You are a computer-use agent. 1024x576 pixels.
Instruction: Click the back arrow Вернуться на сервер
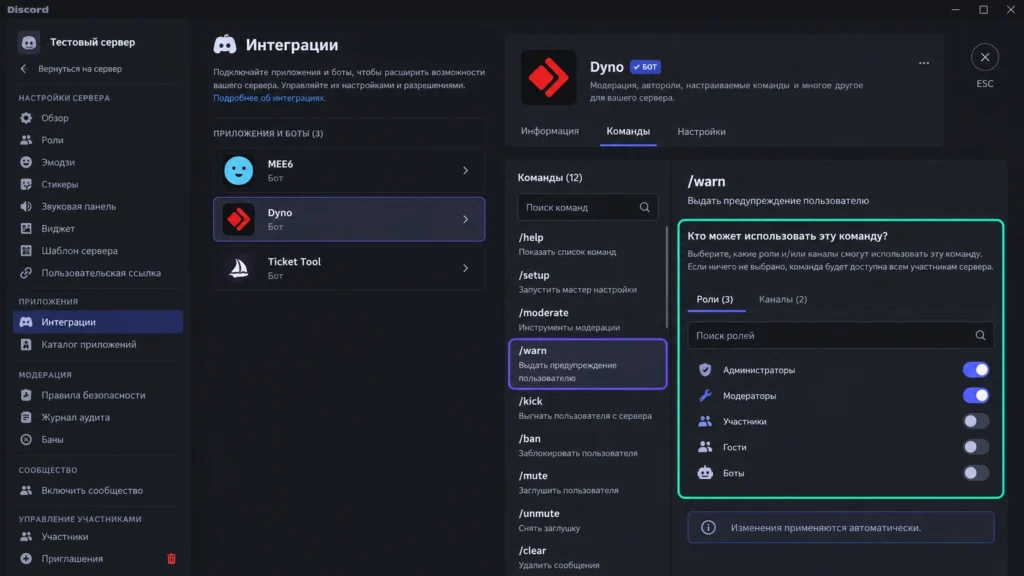tap(24, 69)
